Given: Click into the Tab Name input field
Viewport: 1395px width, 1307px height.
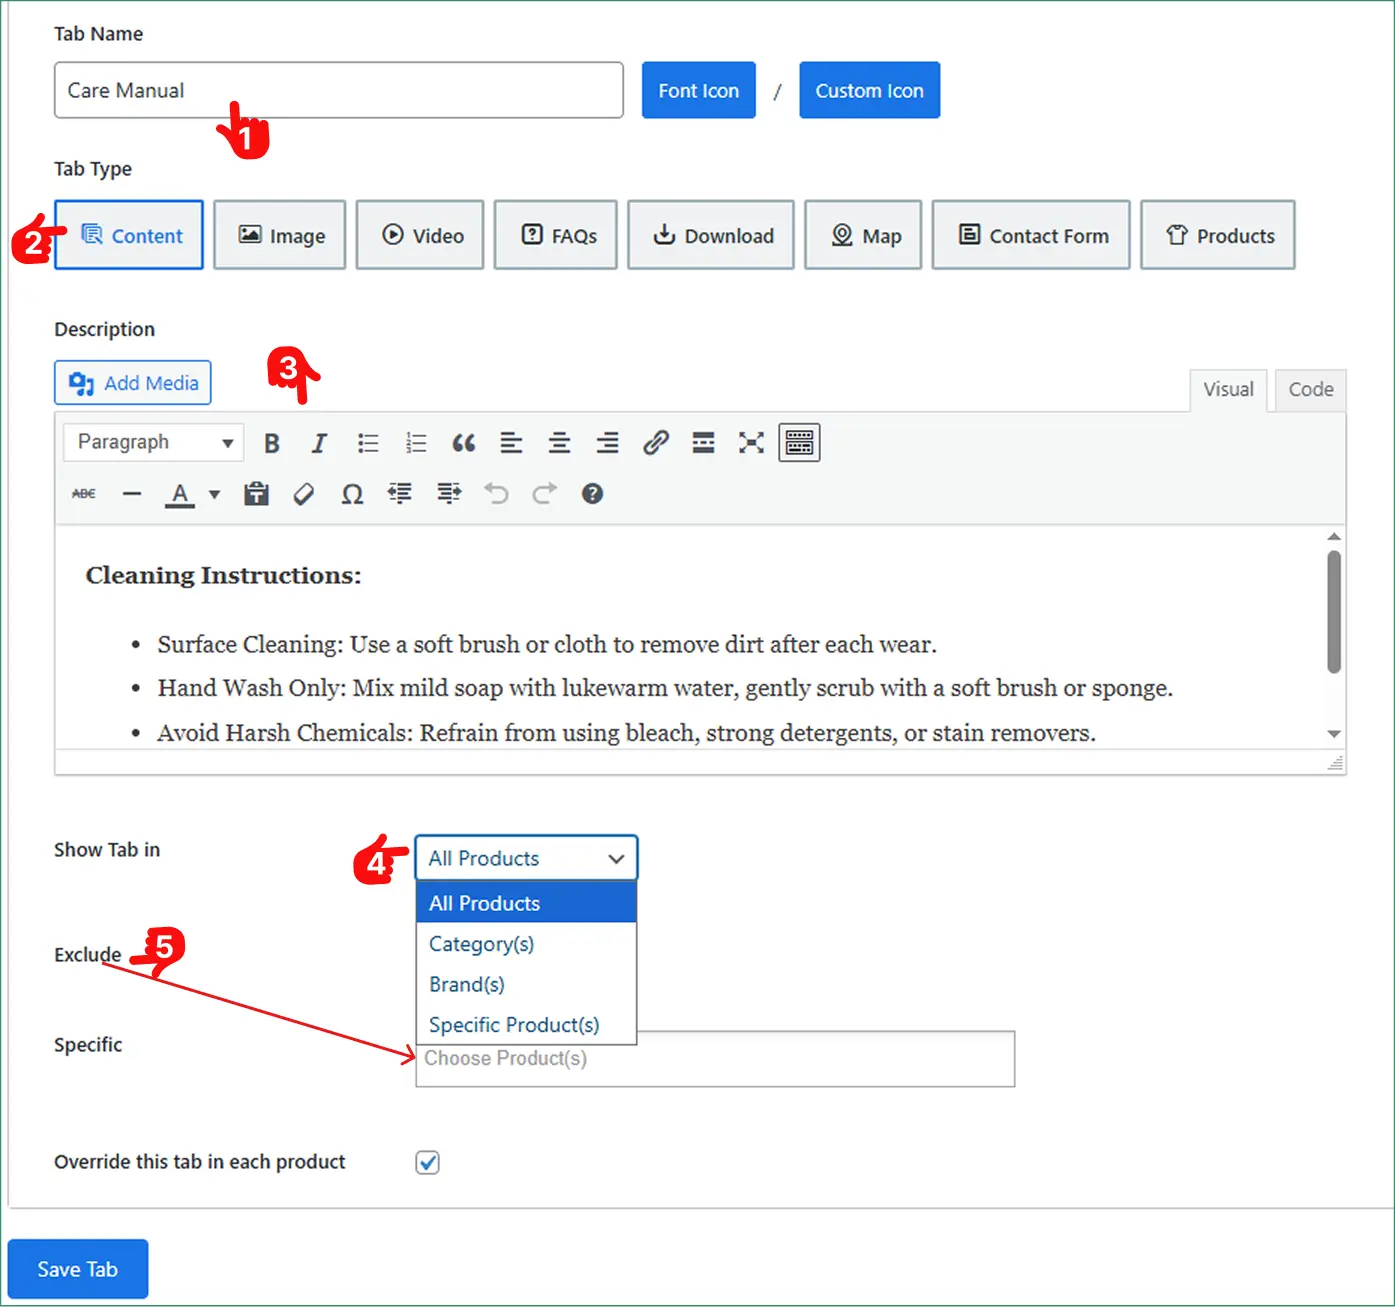Looking at the screenshot, I should pyautogui.click(x=338, y=91).
